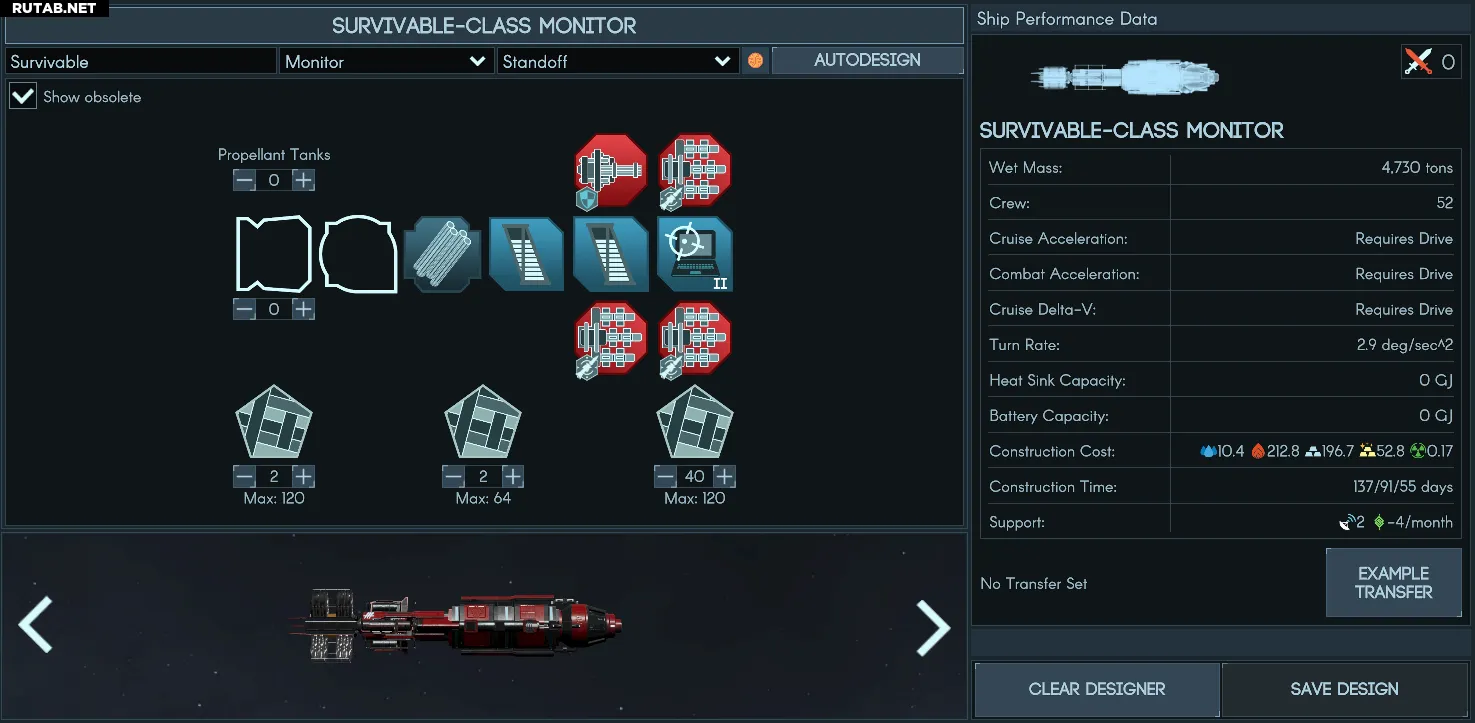Decrease the armor value of 40

click(x=665, y=476)
